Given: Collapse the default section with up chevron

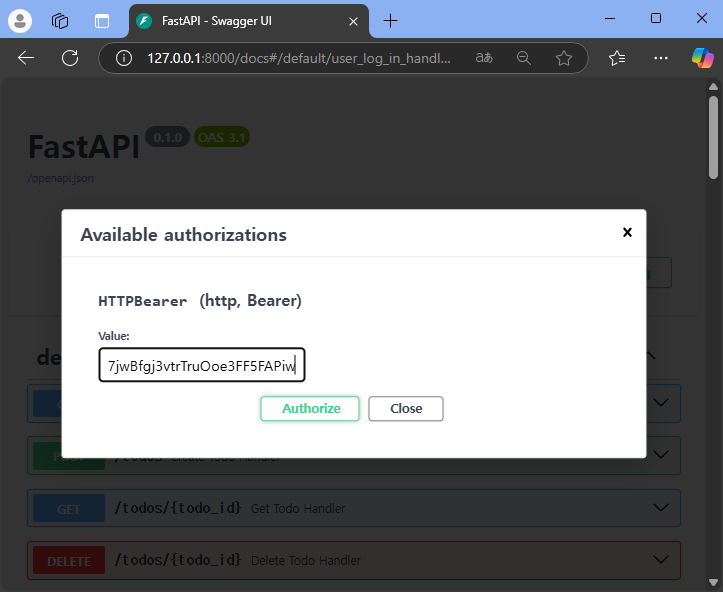Looking at the screenshot, I should [651, 355].
